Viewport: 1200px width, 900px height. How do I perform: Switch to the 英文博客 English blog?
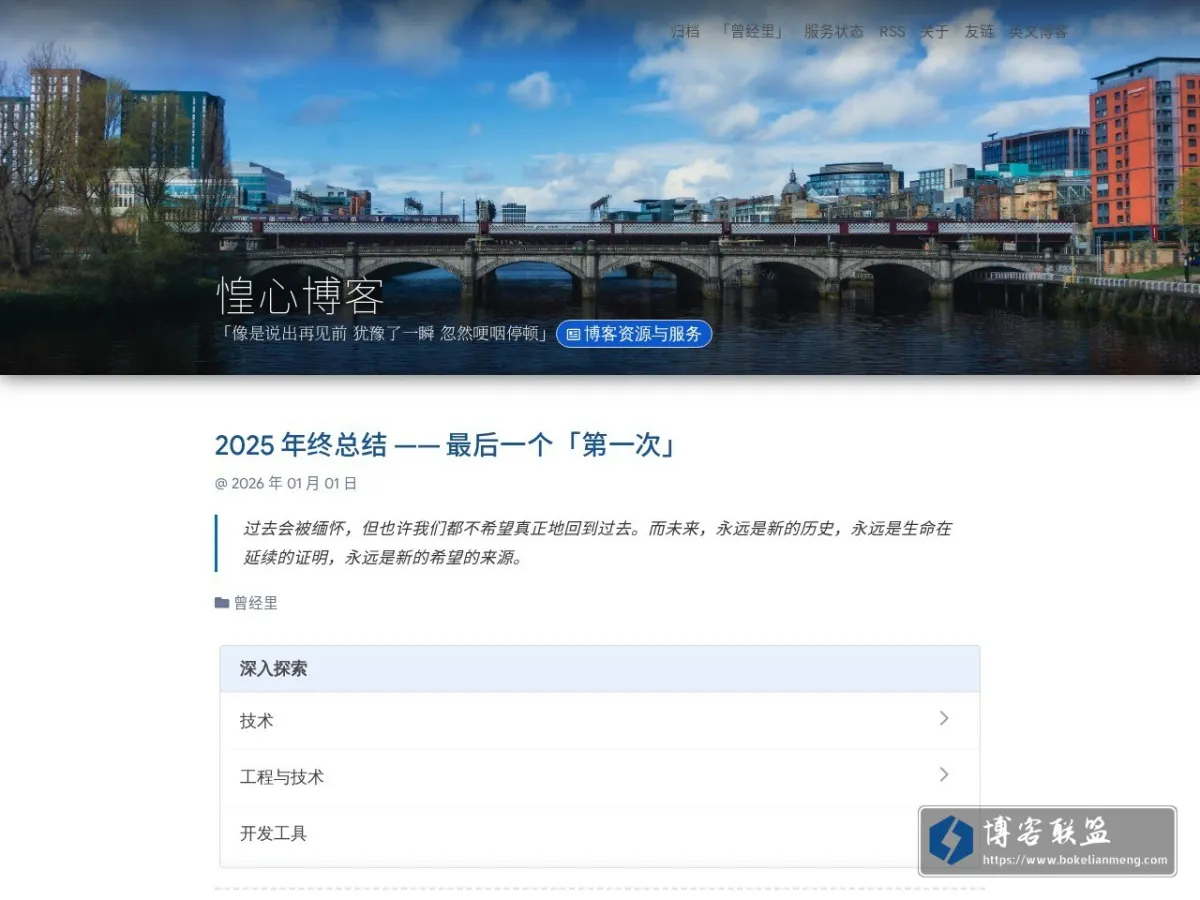click(x=1038, y=31)
